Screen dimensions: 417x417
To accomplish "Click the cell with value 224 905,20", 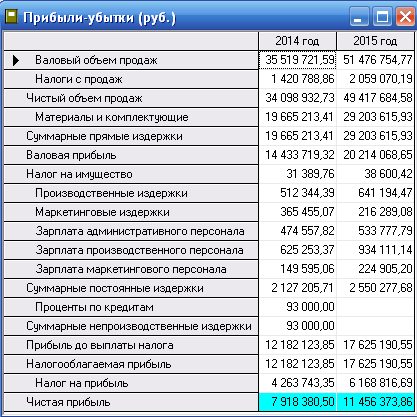I will click(x=375, y=269).
